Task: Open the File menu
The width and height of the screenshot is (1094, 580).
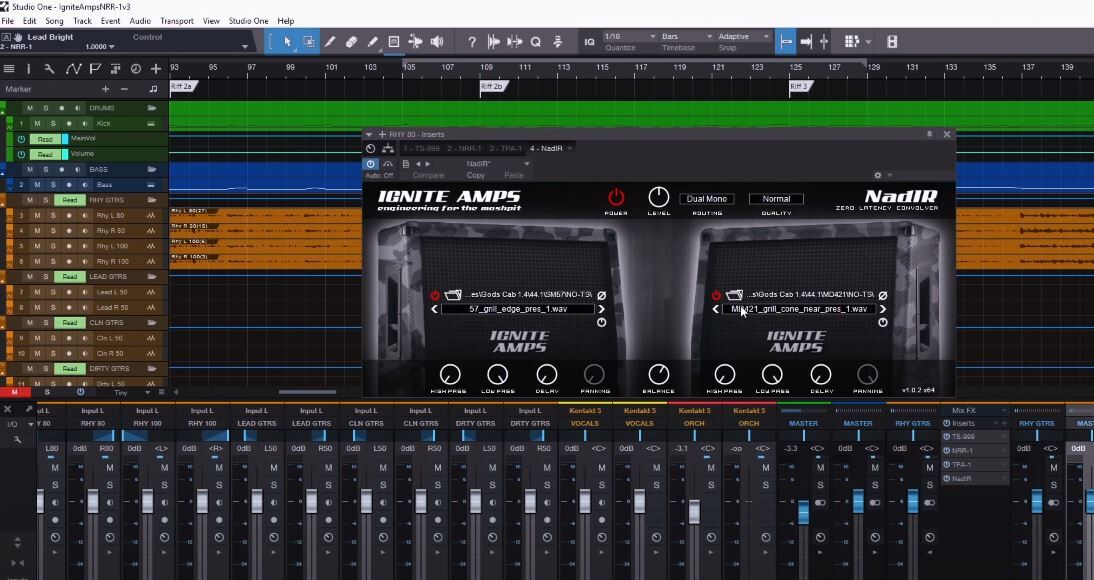Action: [x=7, y=21]
